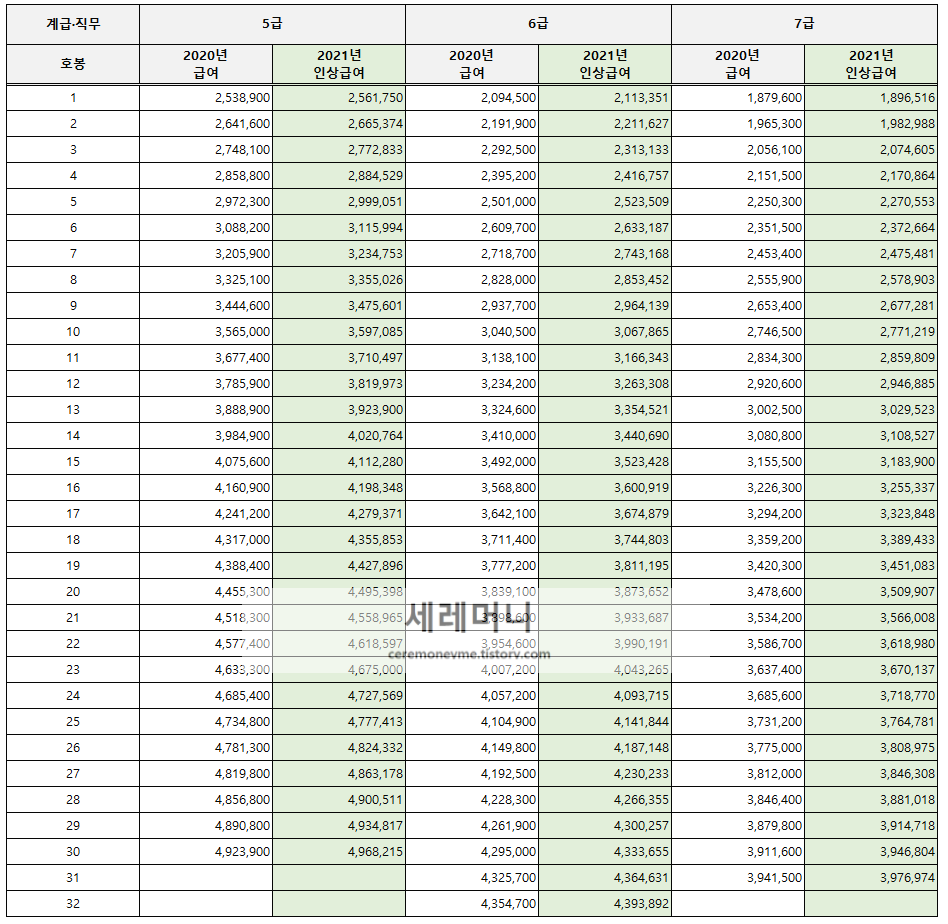
Task: Click cell 3,785,900 in row 12
Action: [x=206, y=384]
